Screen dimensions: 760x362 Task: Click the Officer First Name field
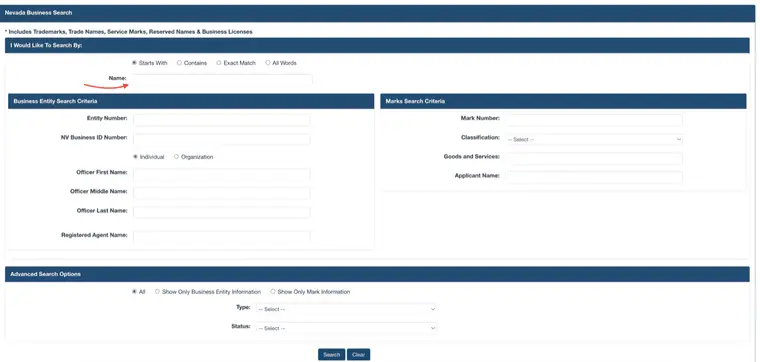point(222,174)
